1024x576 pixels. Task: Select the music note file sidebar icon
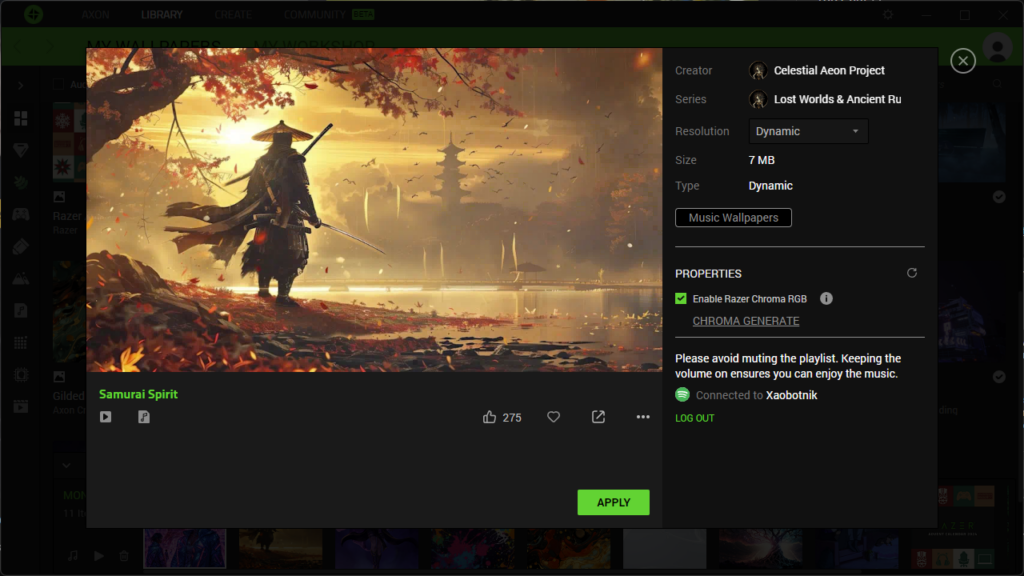(21, 311)
